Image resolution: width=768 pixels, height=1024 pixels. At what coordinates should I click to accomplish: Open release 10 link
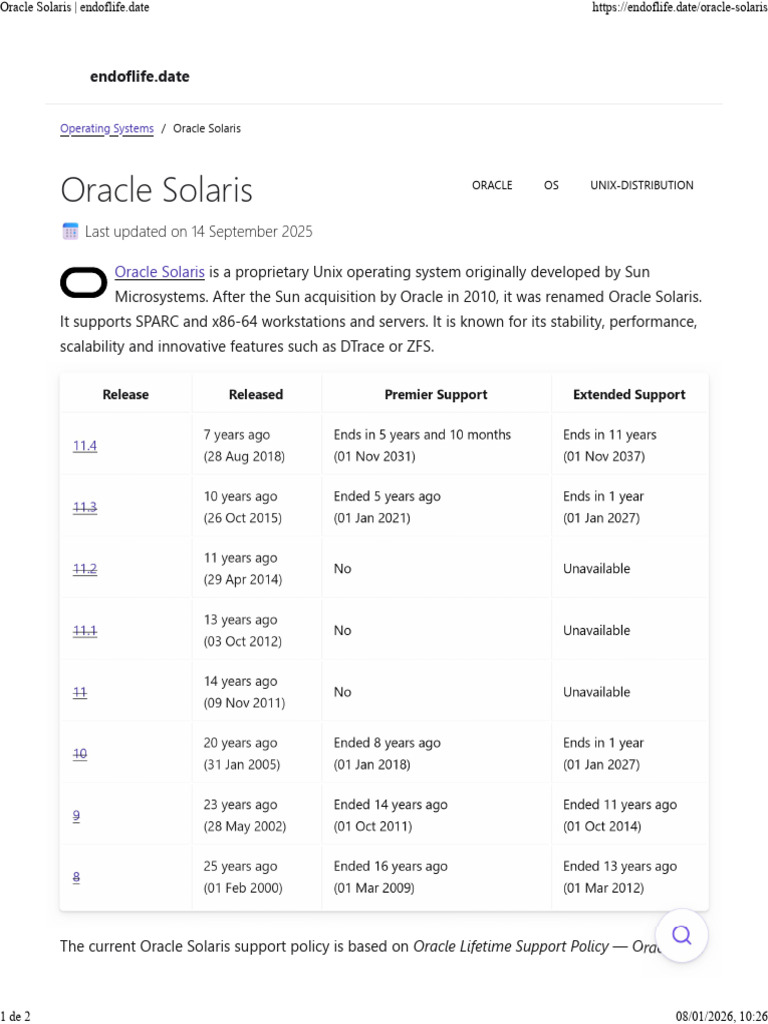(x=80, y=754)
